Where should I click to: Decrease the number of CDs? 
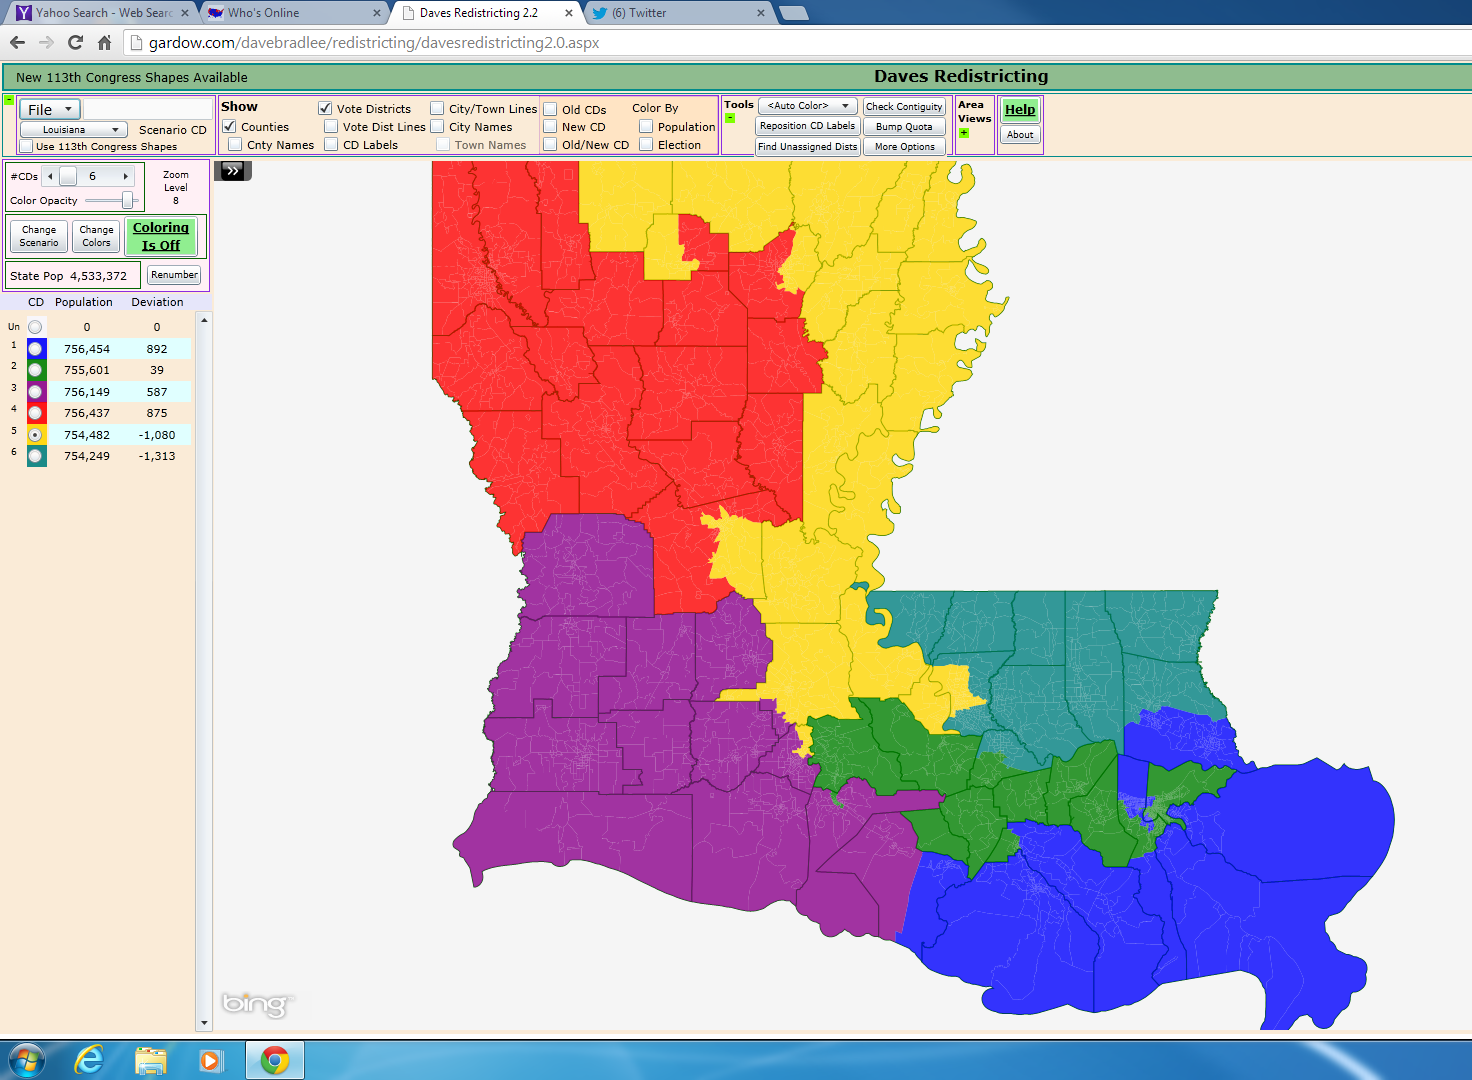(50, 176)
